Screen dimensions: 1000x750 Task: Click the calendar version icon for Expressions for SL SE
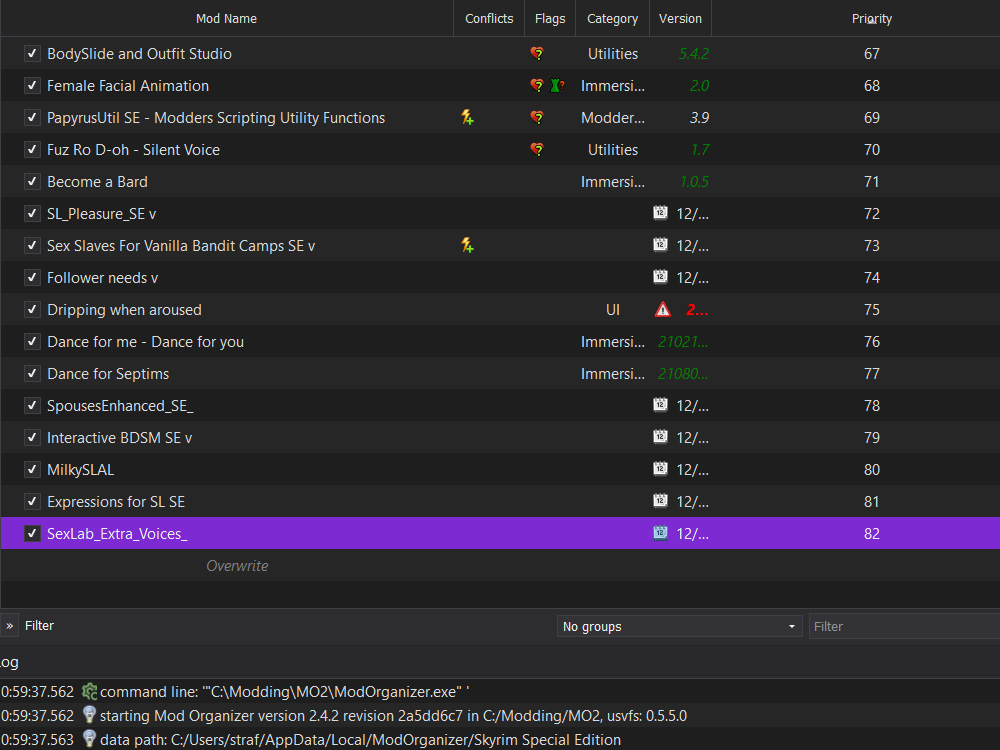pos(661,500)
